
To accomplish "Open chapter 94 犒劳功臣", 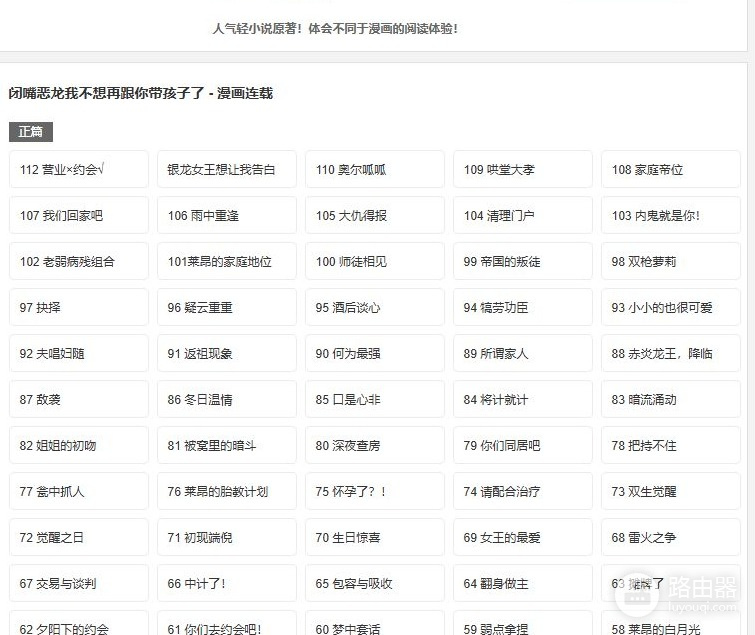I will 523,307.
